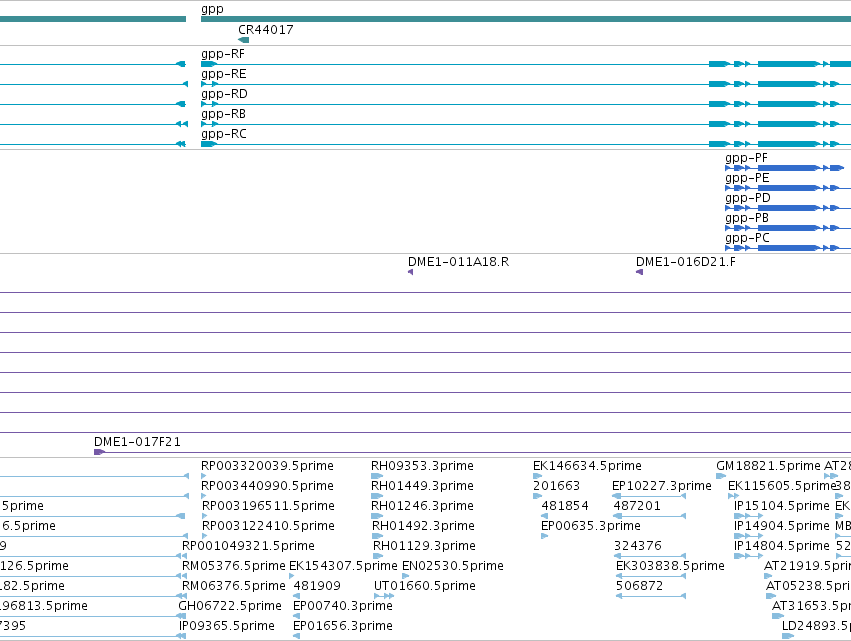Click the DME1-017F21 purple arrow glyph

pos(99,452)
